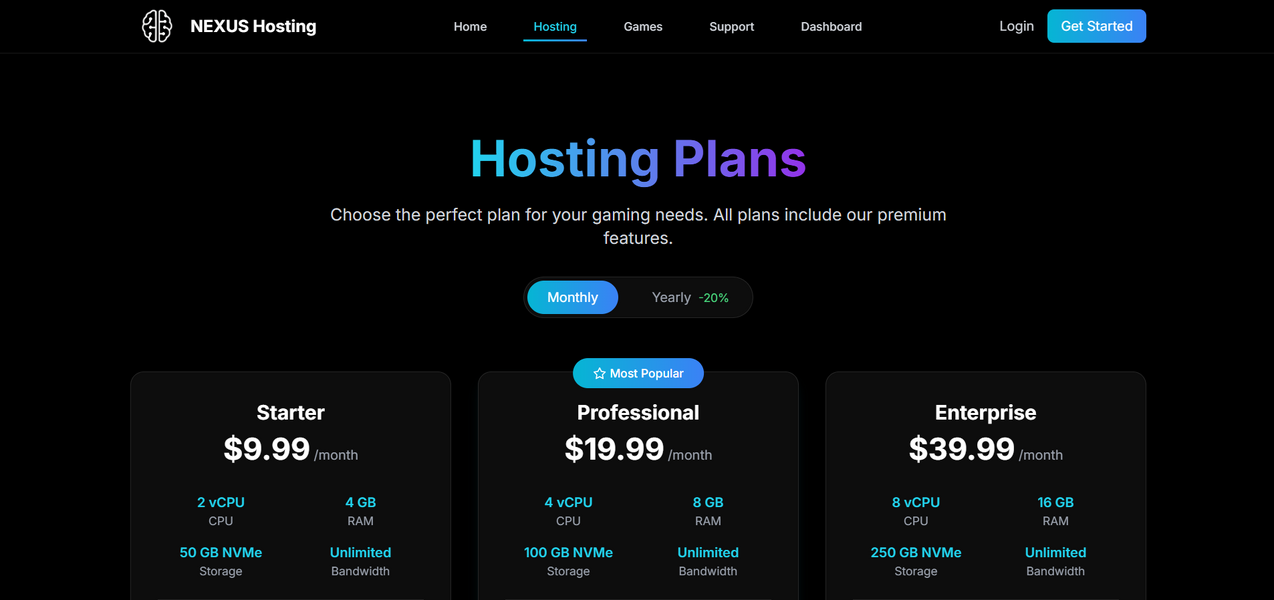Navigate to the Home menu item
Viewport: 1274px width, 600px height.
[x=470, y=26]
